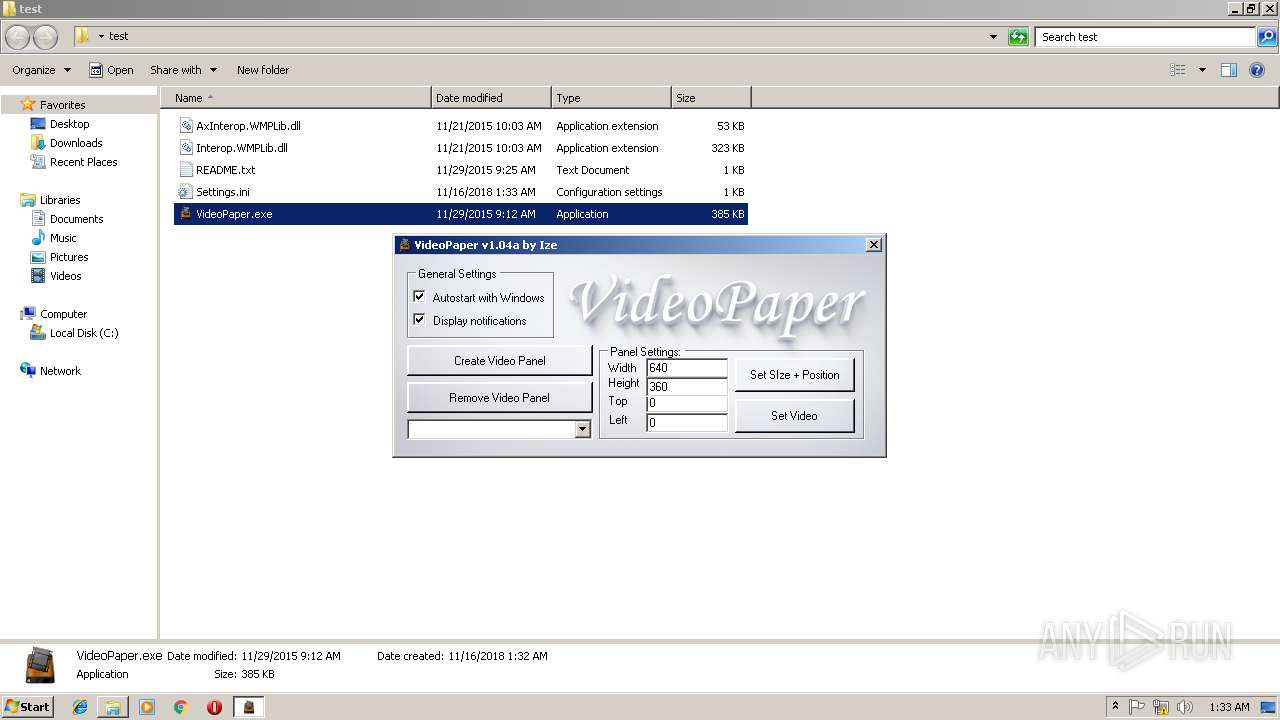Click the Left input field
The image size is (1280, 720).
tap(687, 422)
